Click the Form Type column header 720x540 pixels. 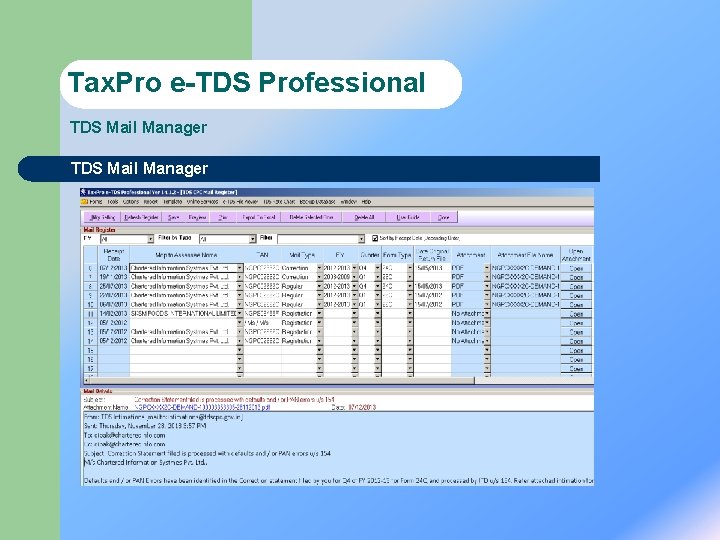coord(397,255)
